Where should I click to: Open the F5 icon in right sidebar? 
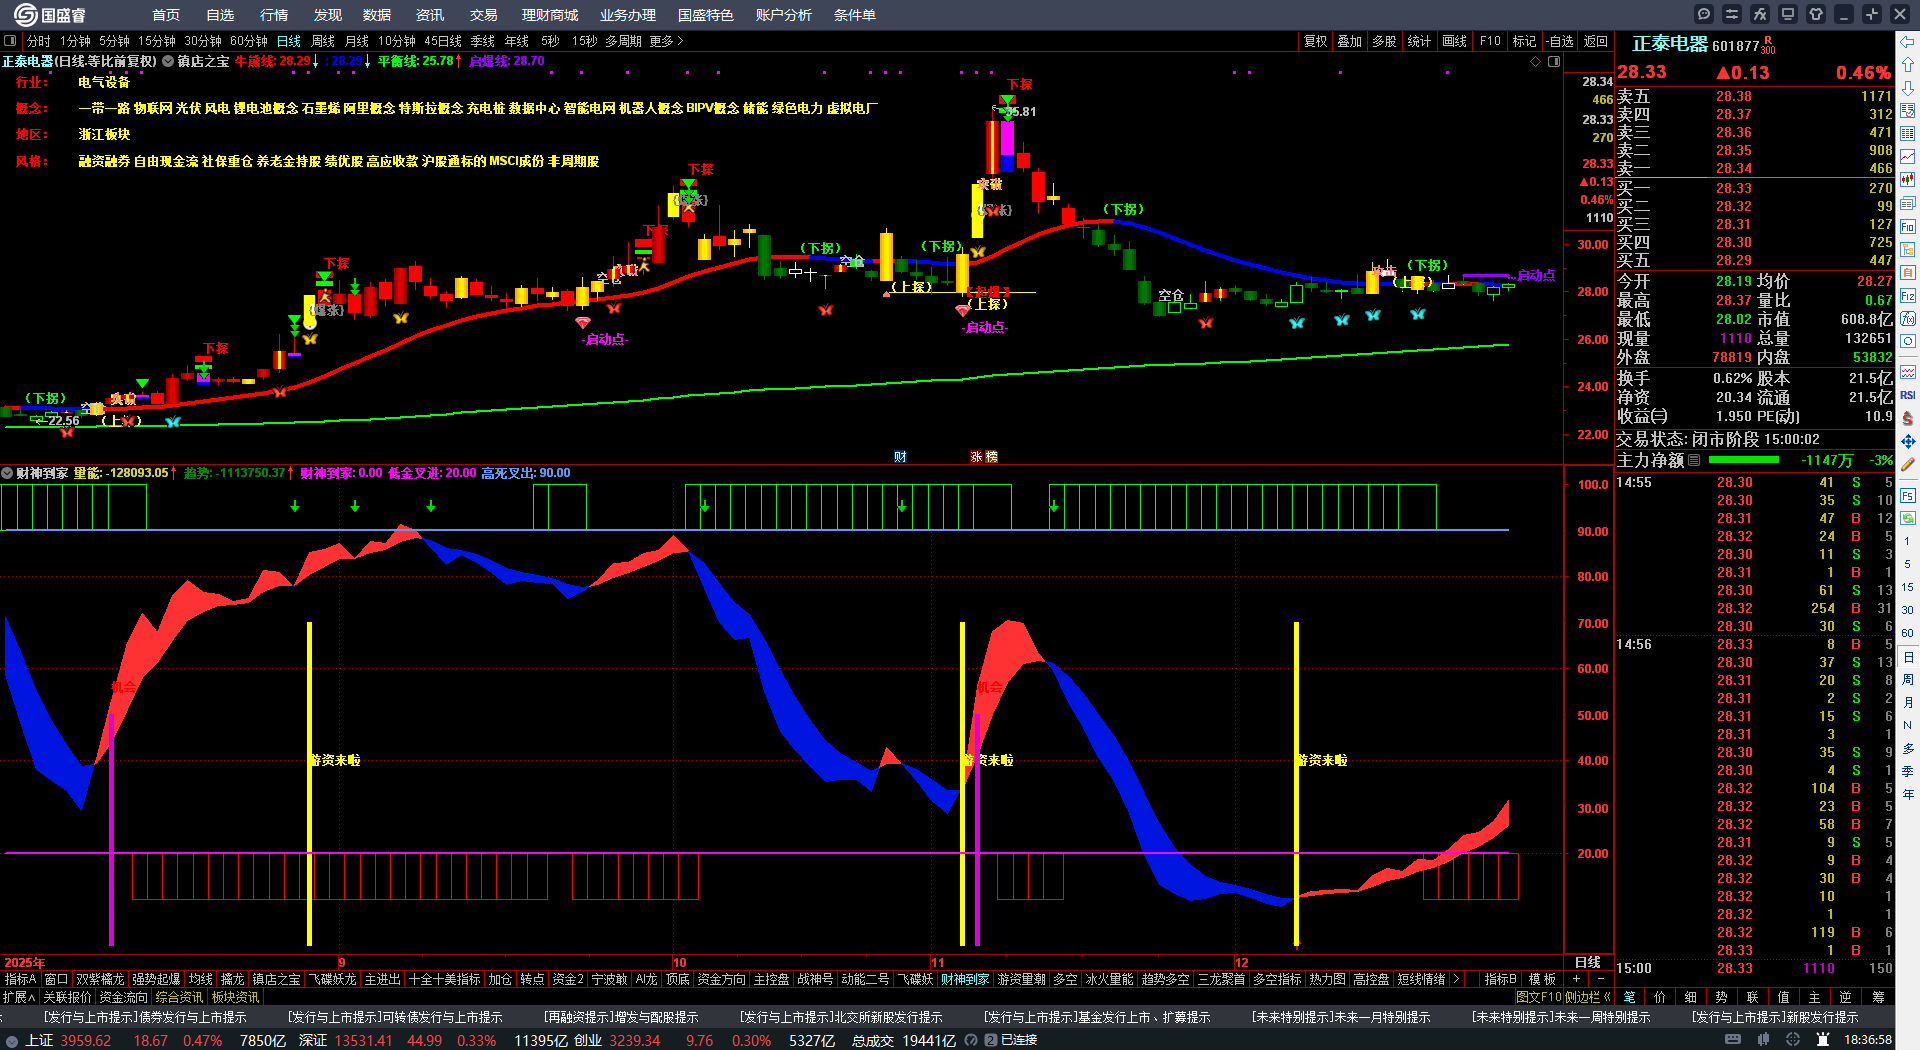[1908, 495]
